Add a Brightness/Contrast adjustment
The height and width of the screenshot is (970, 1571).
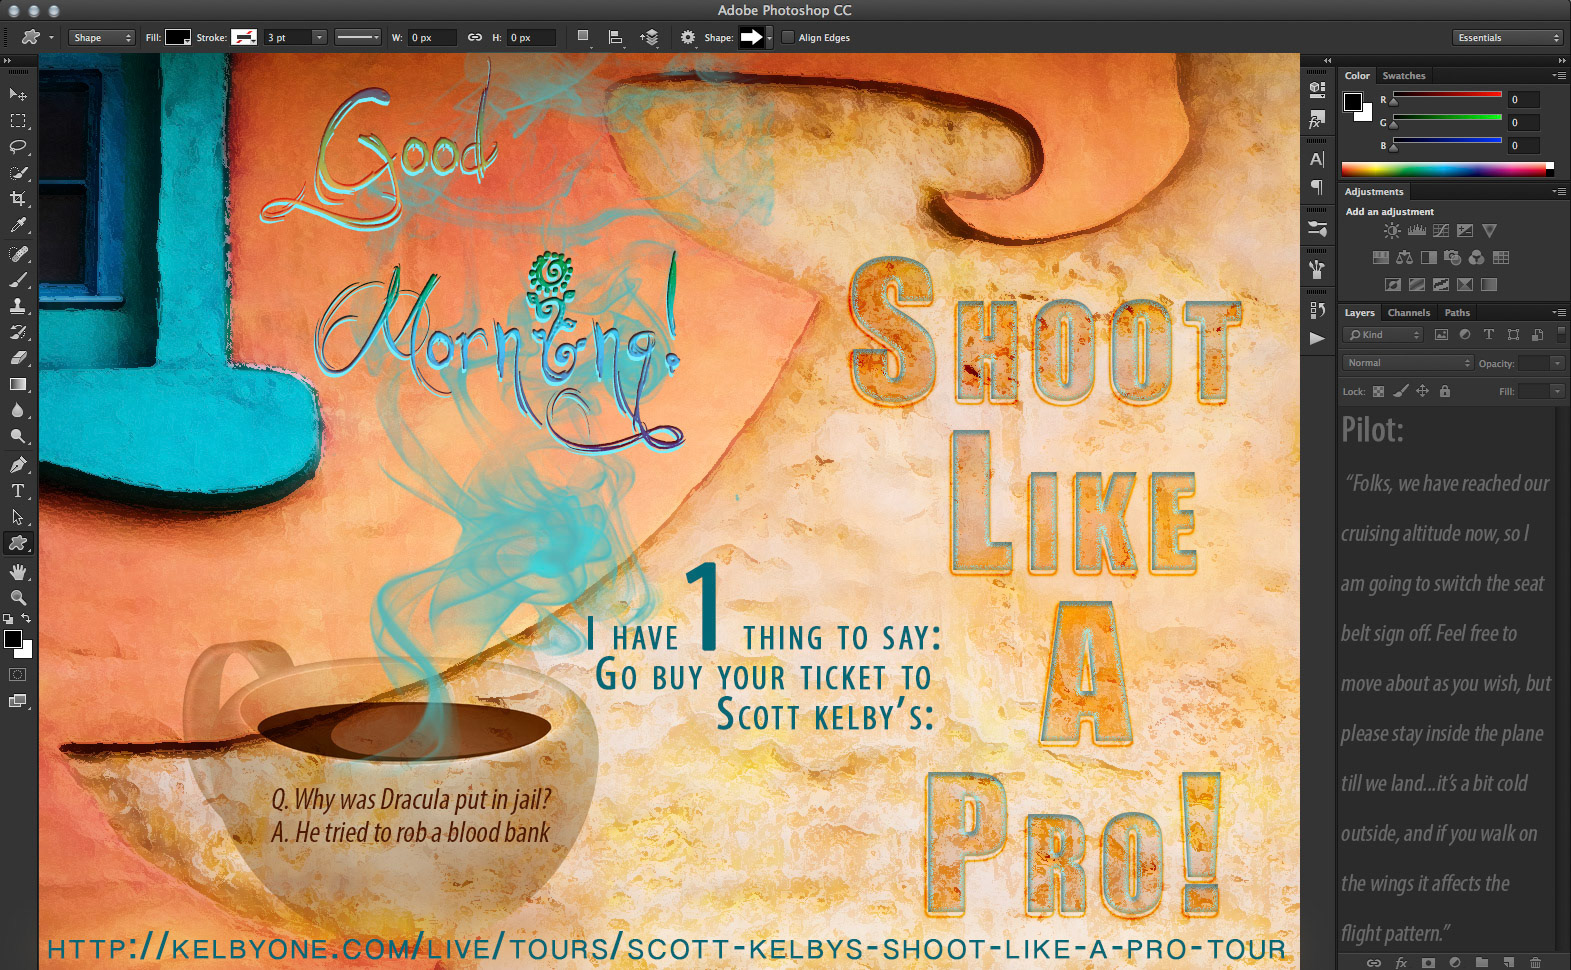1392,231
